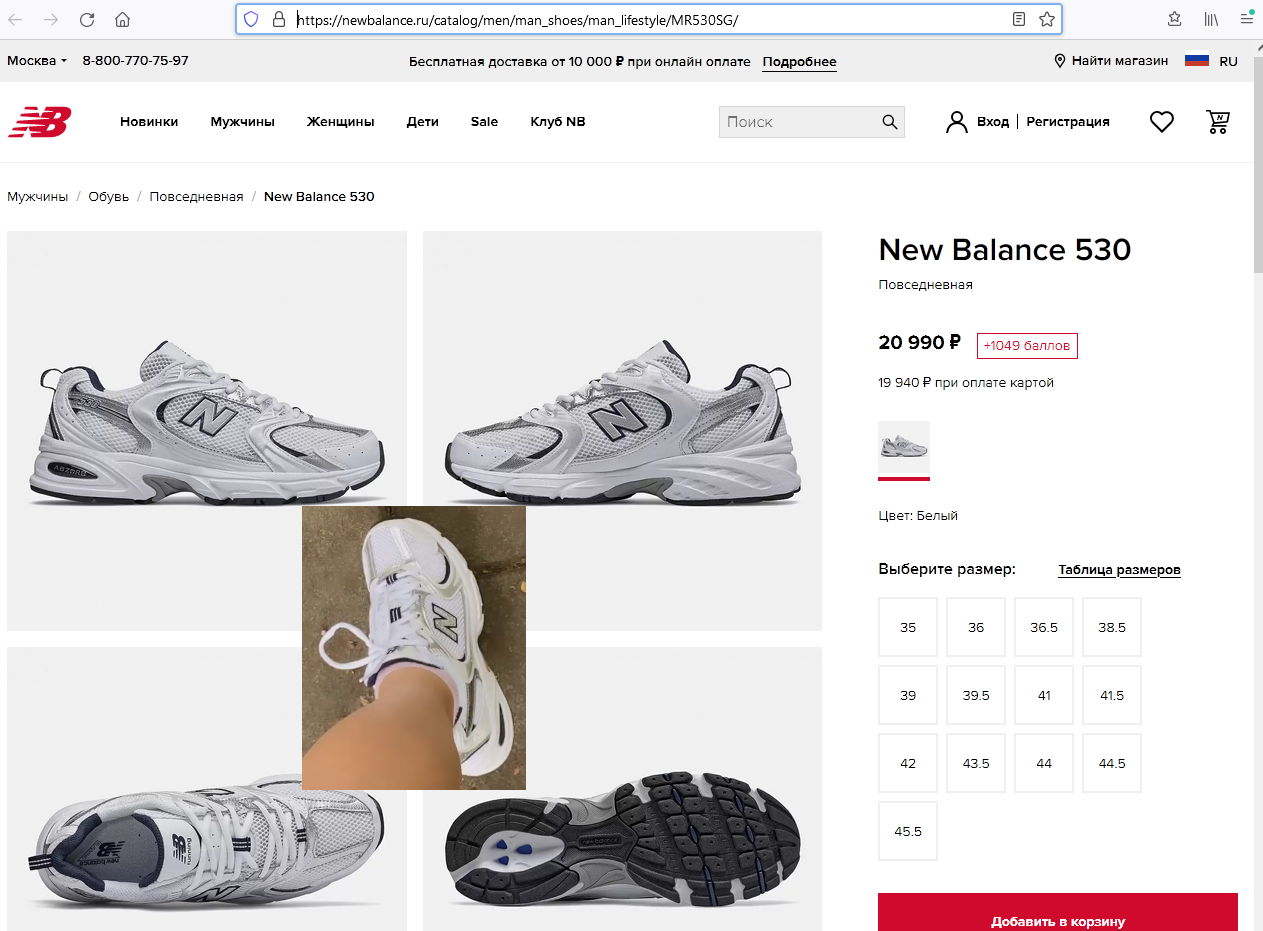Open the shopping cart icon
Viewport: 1263px width, 931px height.
tap(1218, 122)
